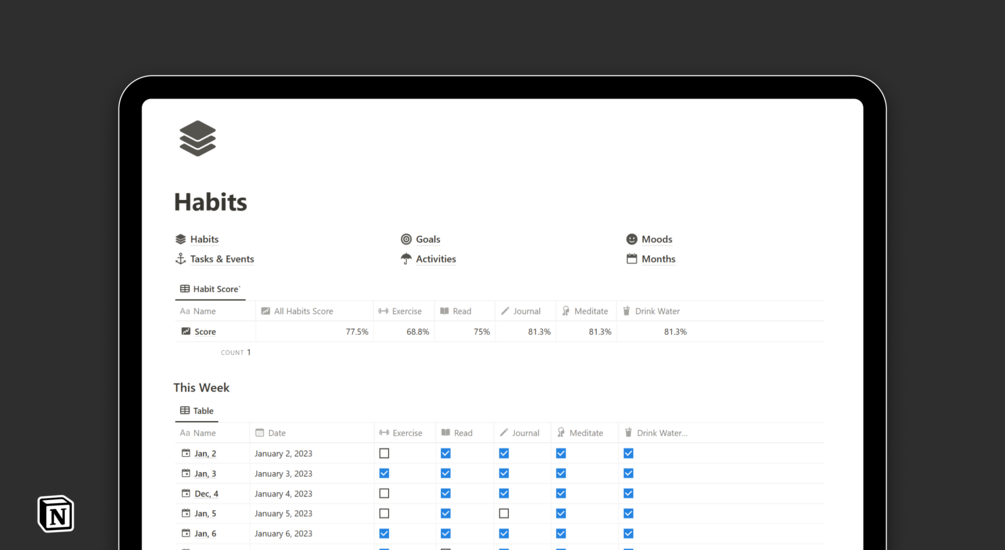
Task: Uncheck Exercise for Jan, 3
Action: [384, 473]
